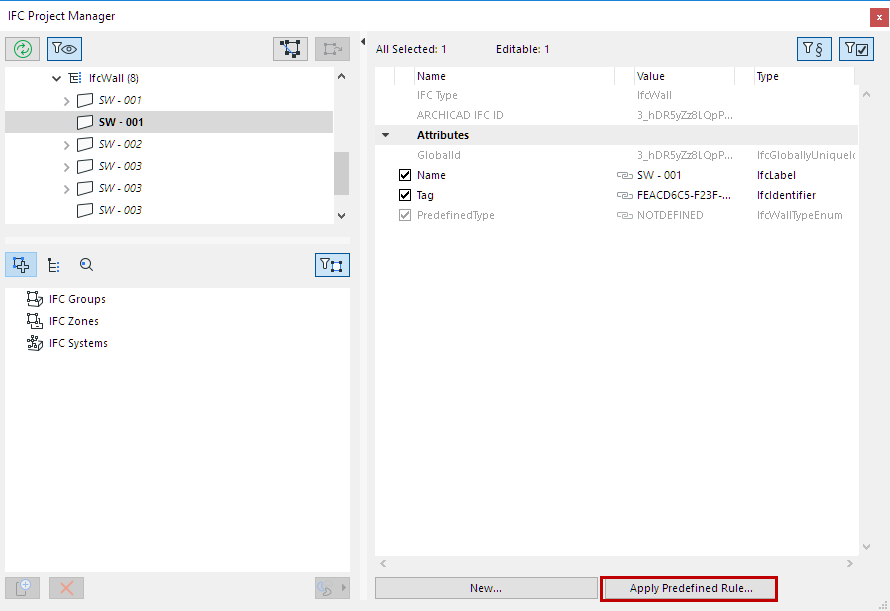Click the New... button
This screenshot has width=890, height=611.
coord(486,588)
